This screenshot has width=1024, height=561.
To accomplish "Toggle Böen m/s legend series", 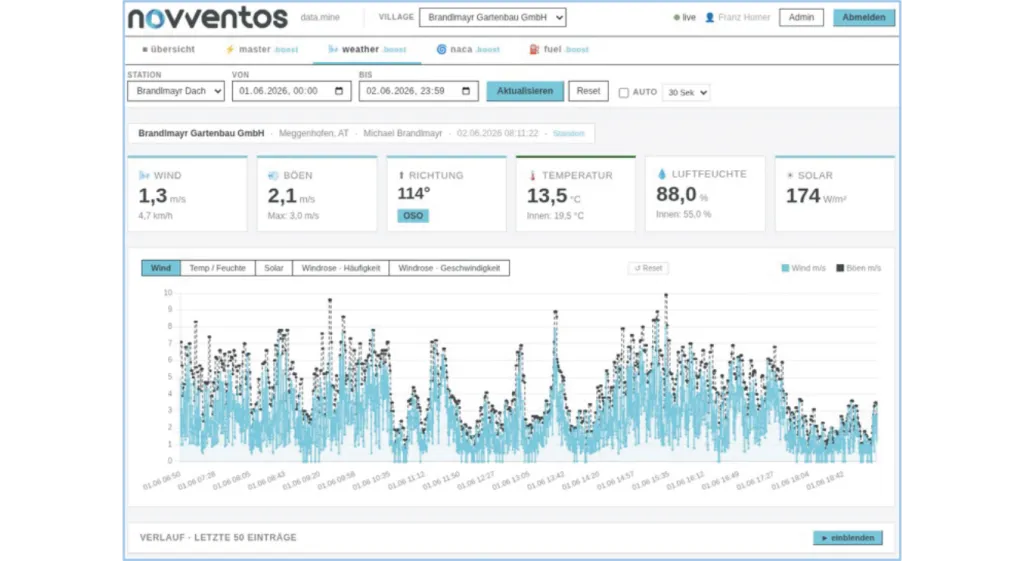I will (859, 268).
